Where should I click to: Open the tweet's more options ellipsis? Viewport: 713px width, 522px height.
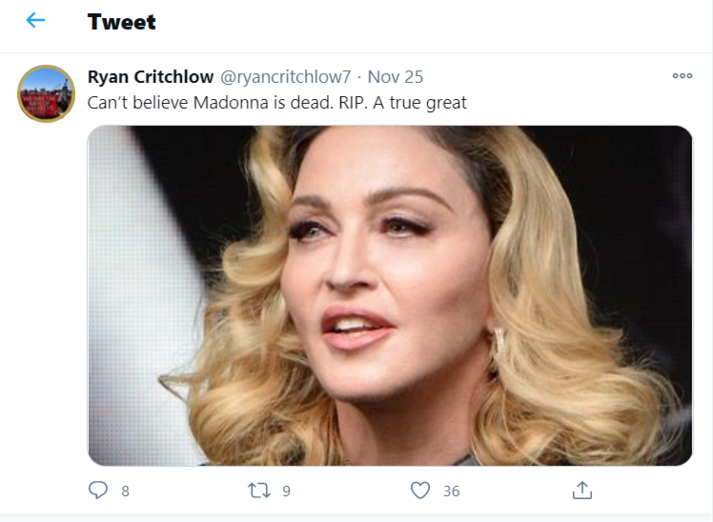click(682, 76)
